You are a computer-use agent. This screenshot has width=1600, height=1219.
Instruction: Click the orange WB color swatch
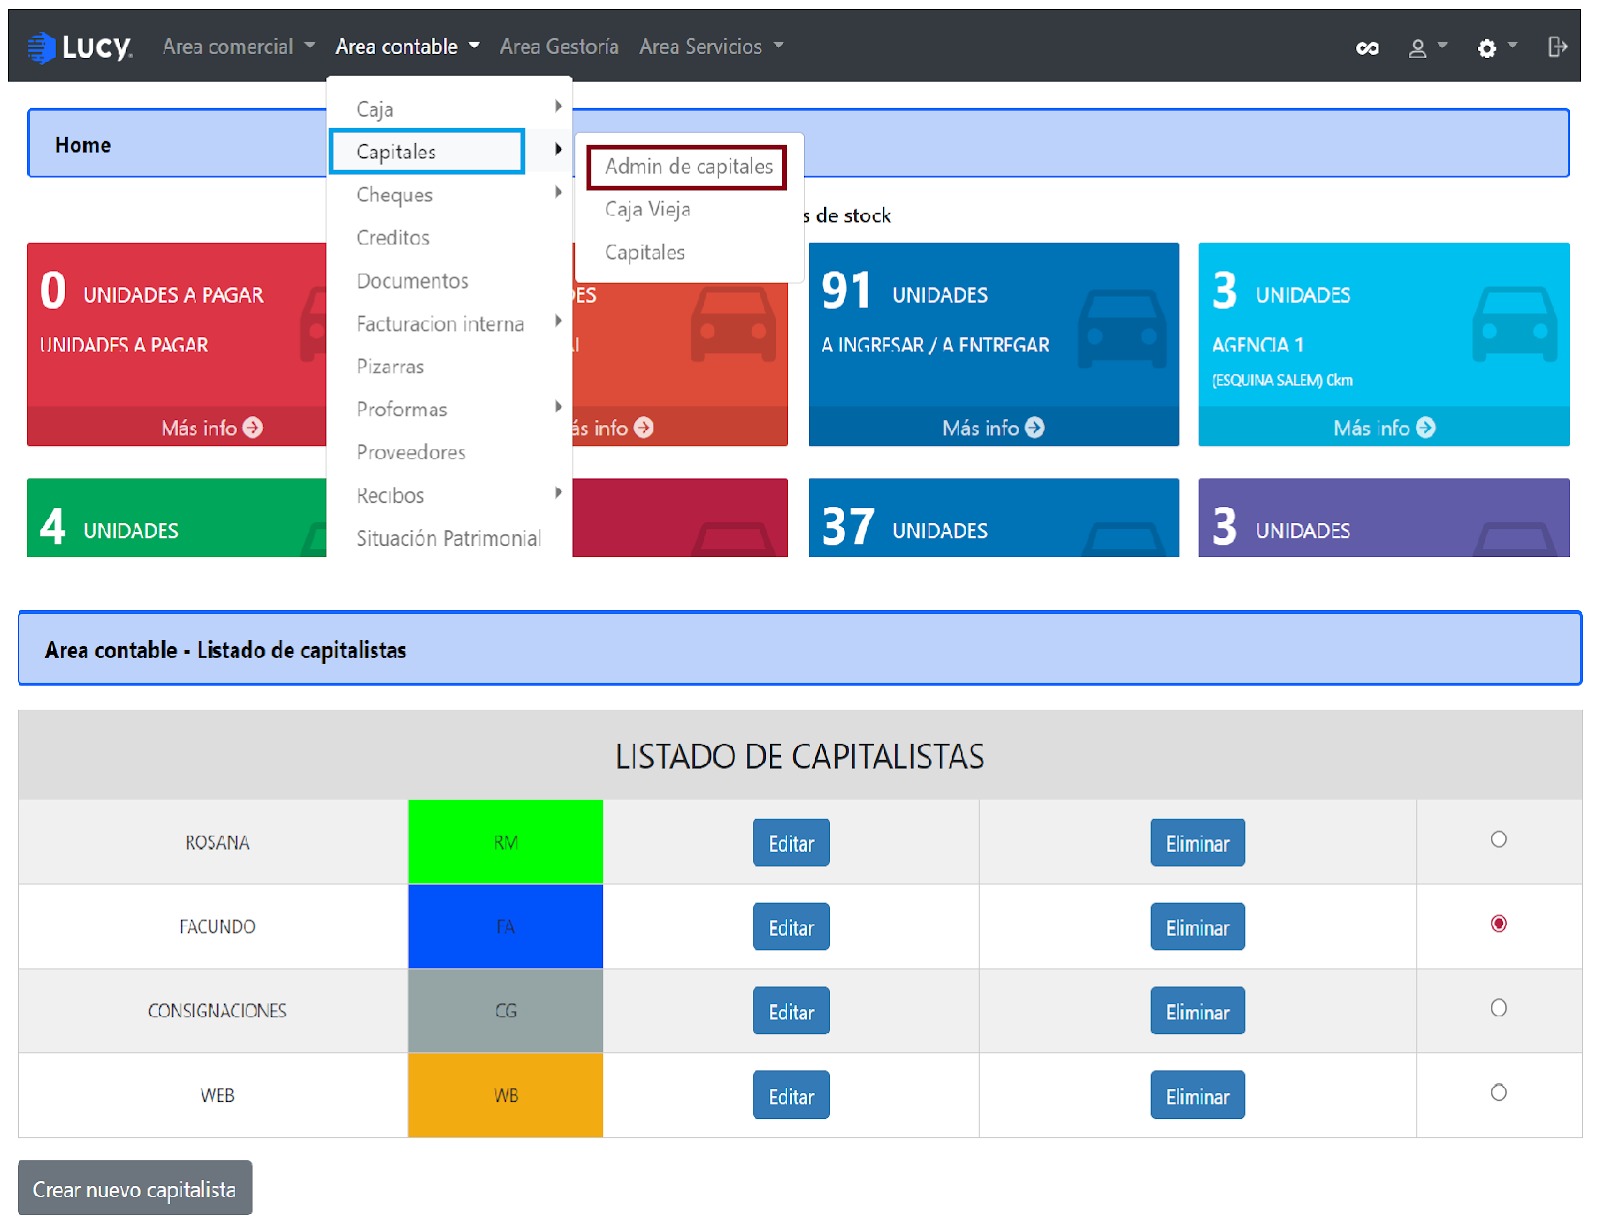505,1095
